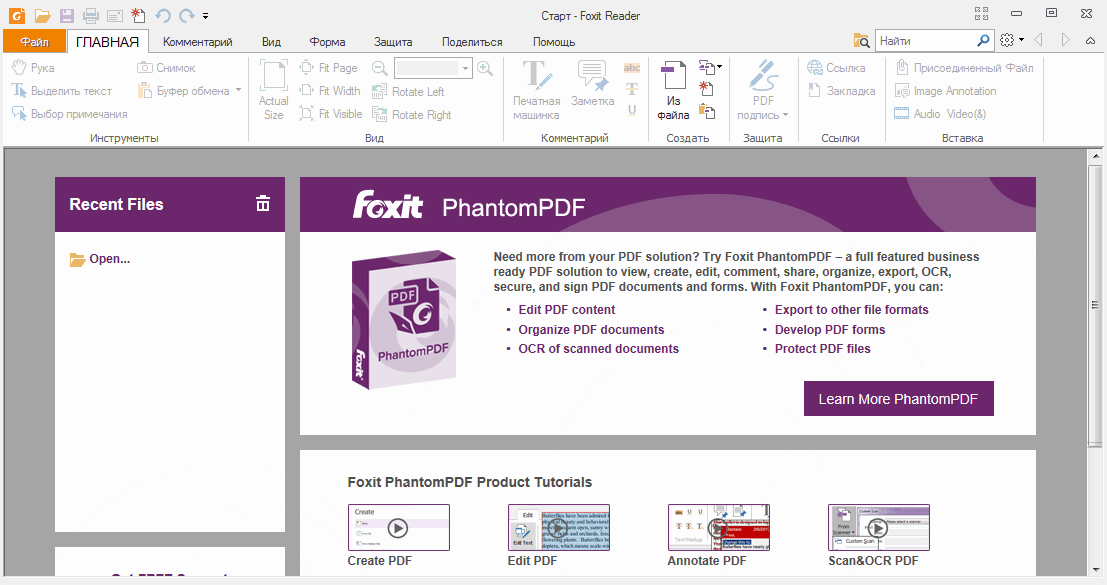Clear recent files with trash icon
Image resolution: width=1107 pixels, height=585 pixels.
[x=263, y=204]
